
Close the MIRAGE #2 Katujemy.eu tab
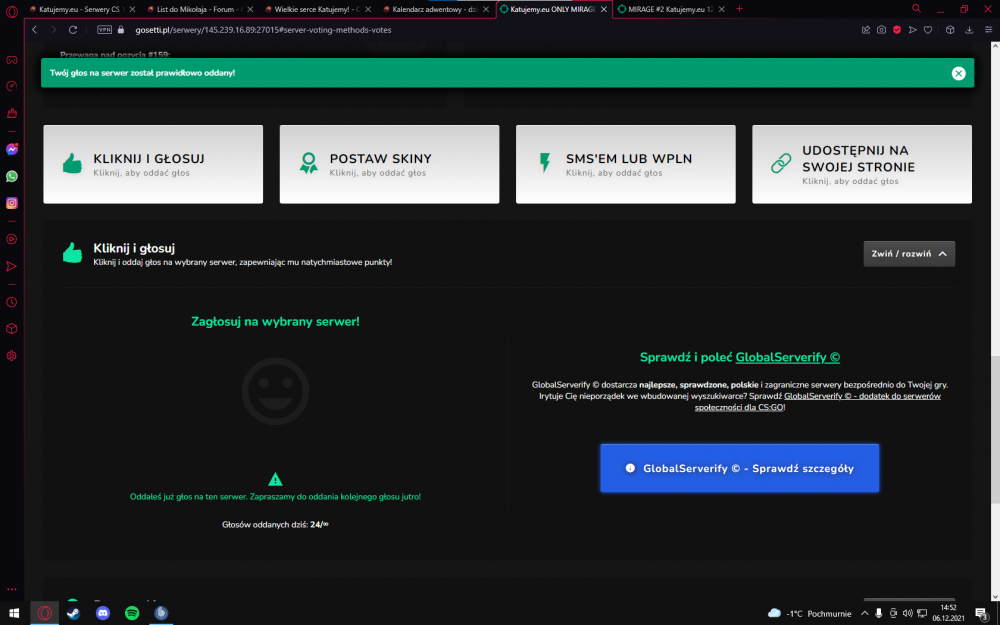(721, 10)
